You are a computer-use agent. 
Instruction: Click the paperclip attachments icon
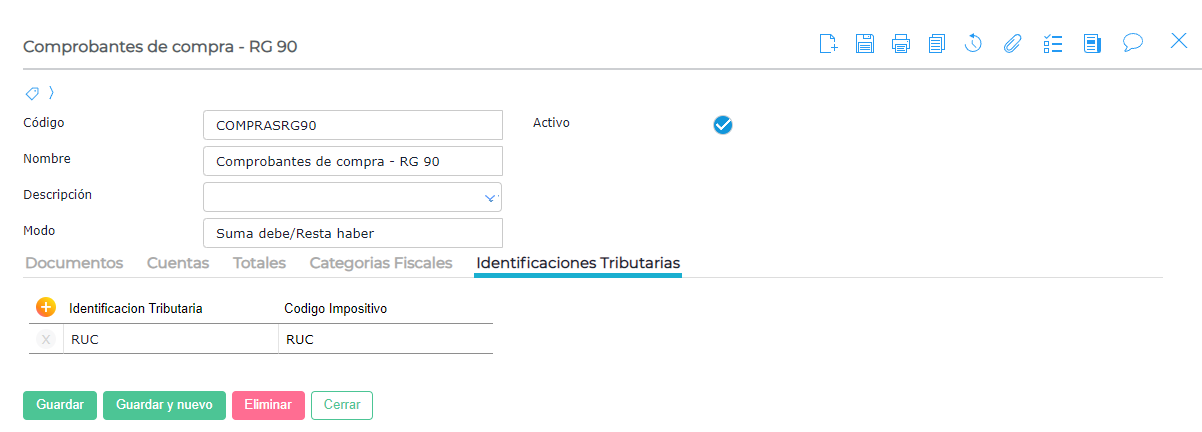(1012, 43)
